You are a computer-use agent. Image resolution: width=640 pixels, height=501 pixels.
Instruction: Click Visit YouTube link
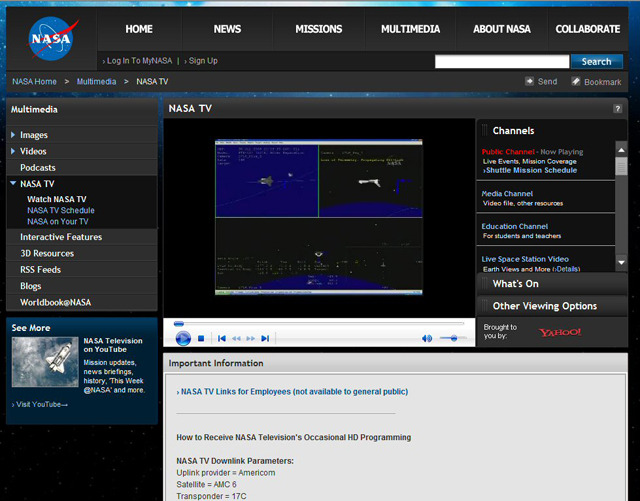point(40,404)
